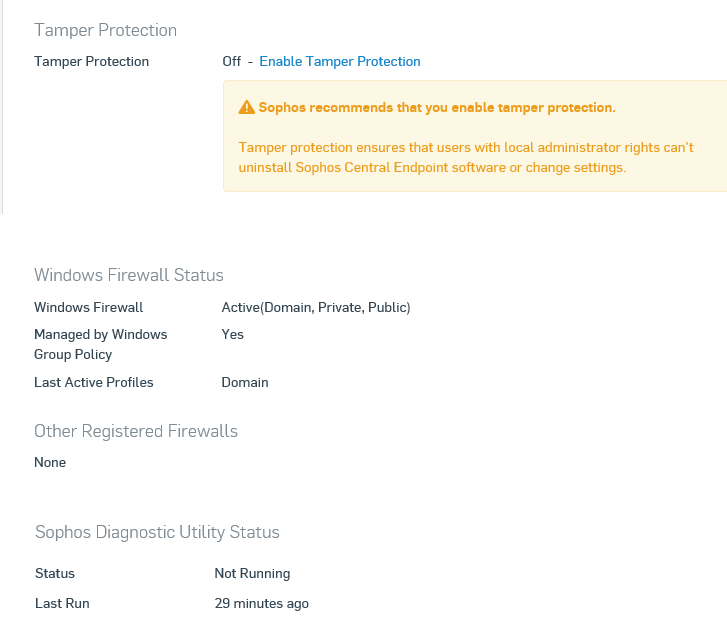Select the Not Running status value
The width and height of the screenshot is (727, 625).
tap(252, 574)
